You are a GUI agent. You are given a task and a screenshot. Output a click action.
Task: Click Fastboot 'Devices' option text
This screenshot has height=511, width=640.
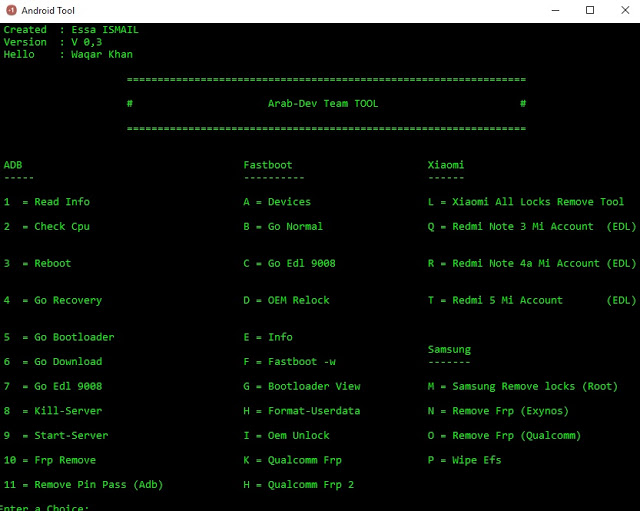(289, 202)
